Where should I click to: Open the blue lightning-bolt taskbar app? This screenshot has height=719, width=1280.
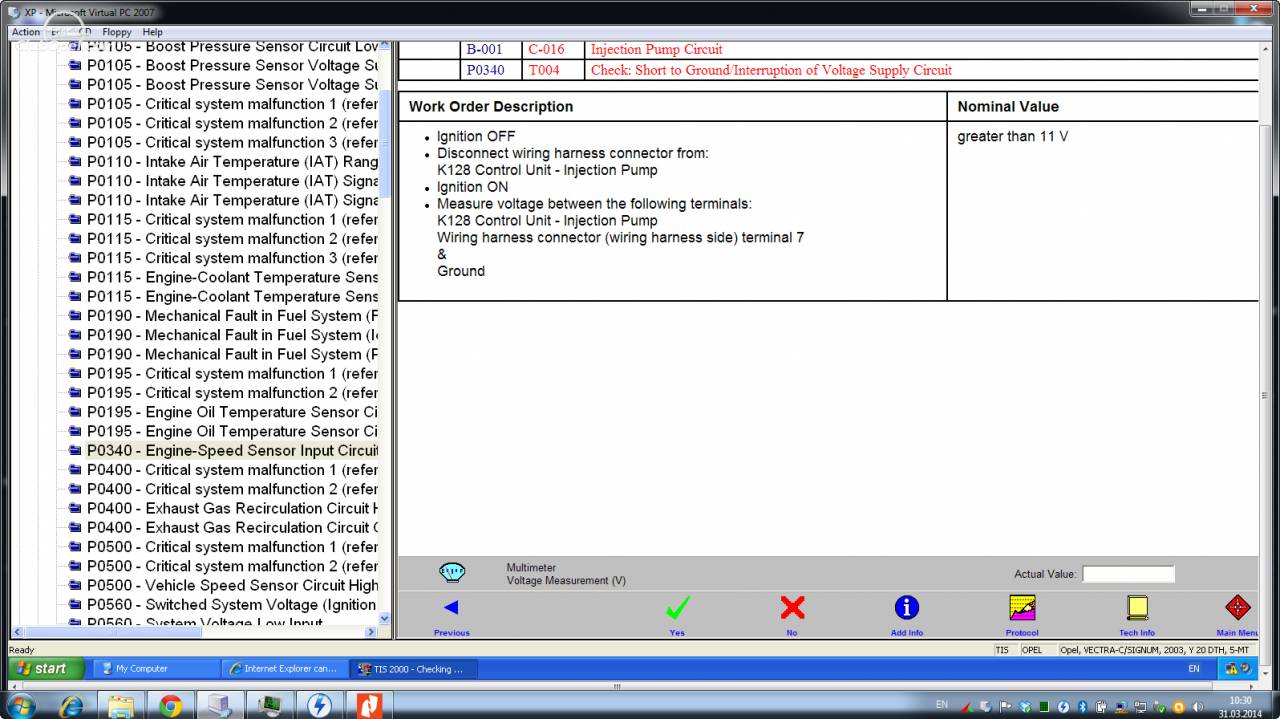(x=319, y=706)
